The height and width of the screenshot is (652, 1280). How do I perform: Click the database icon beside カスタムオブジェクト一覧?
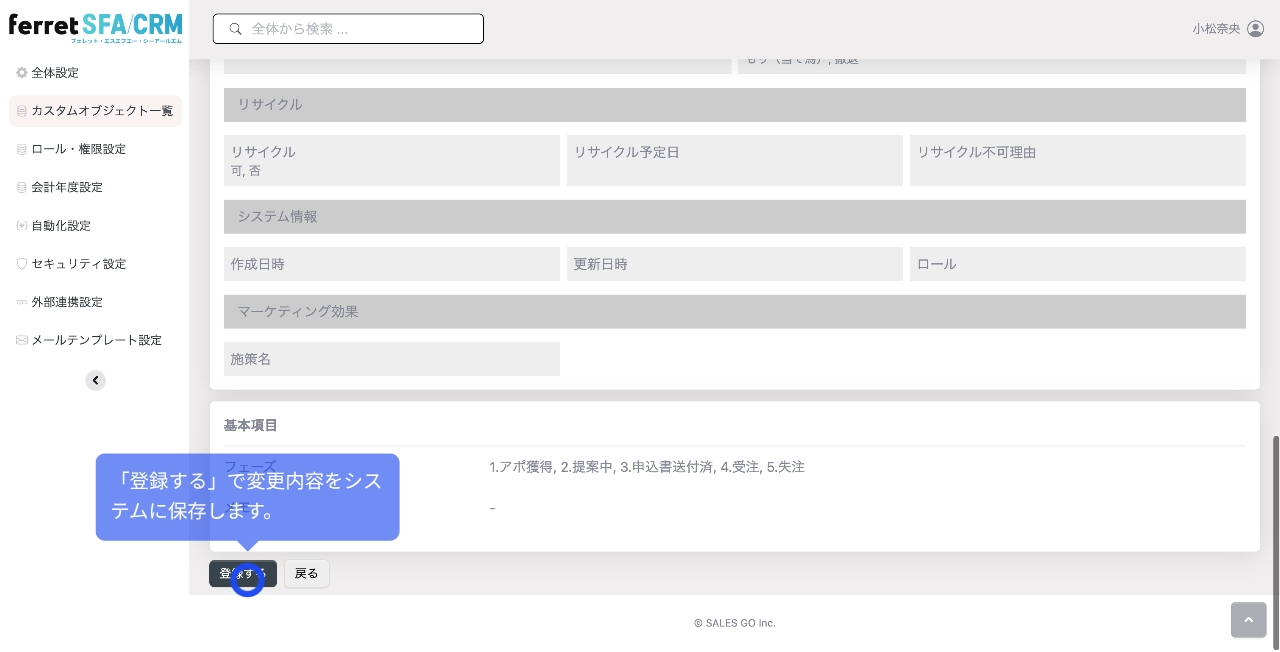[22, 111]
